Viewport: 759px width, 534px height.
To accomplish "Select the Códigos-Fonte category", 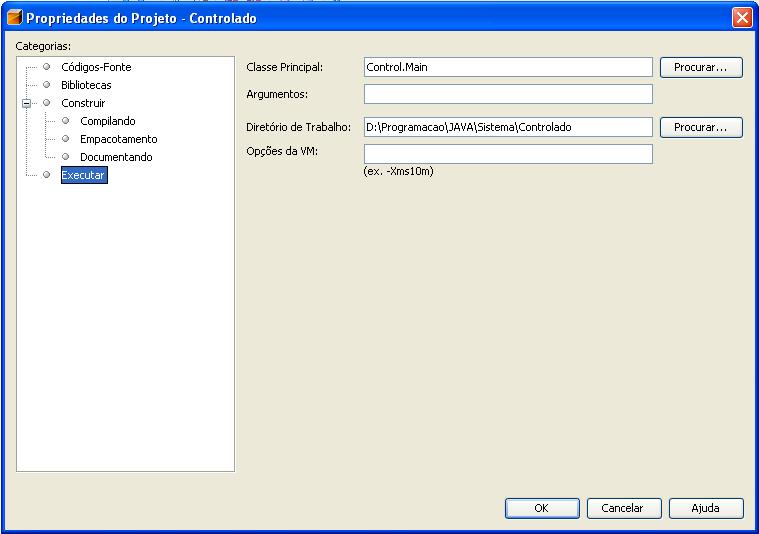I will coord(96,67).
